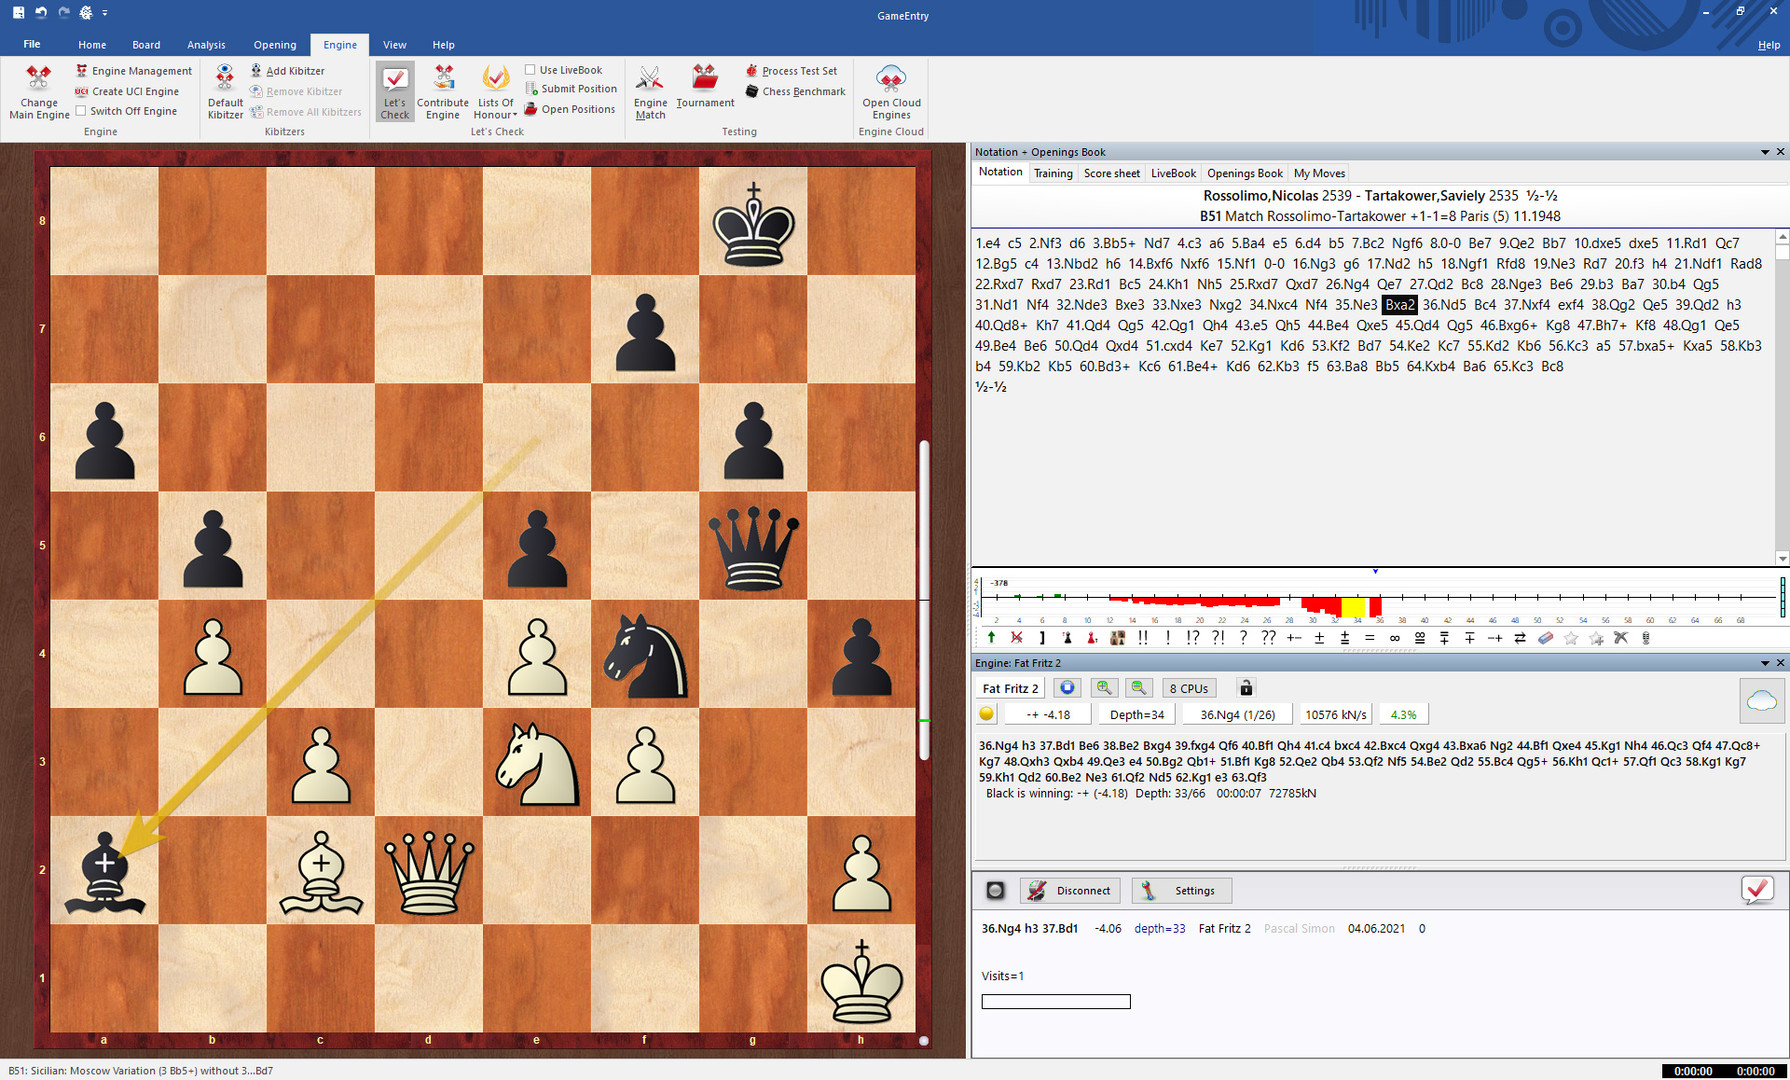Viewport: 1790px width, 1080px height.
Task: Enable the Use LiveBook checkbox
Action: (531, 70)
